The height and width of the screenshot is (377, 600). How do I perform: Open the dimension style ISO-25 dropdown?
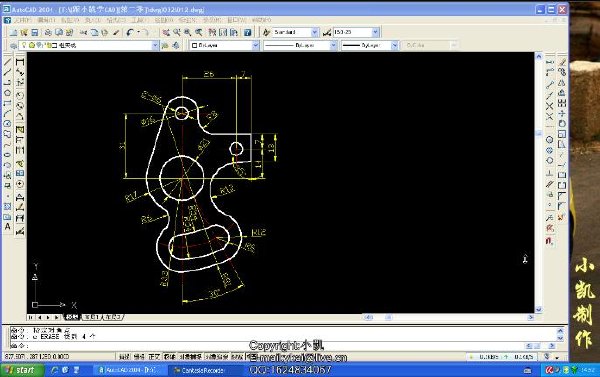pos(375,33)
